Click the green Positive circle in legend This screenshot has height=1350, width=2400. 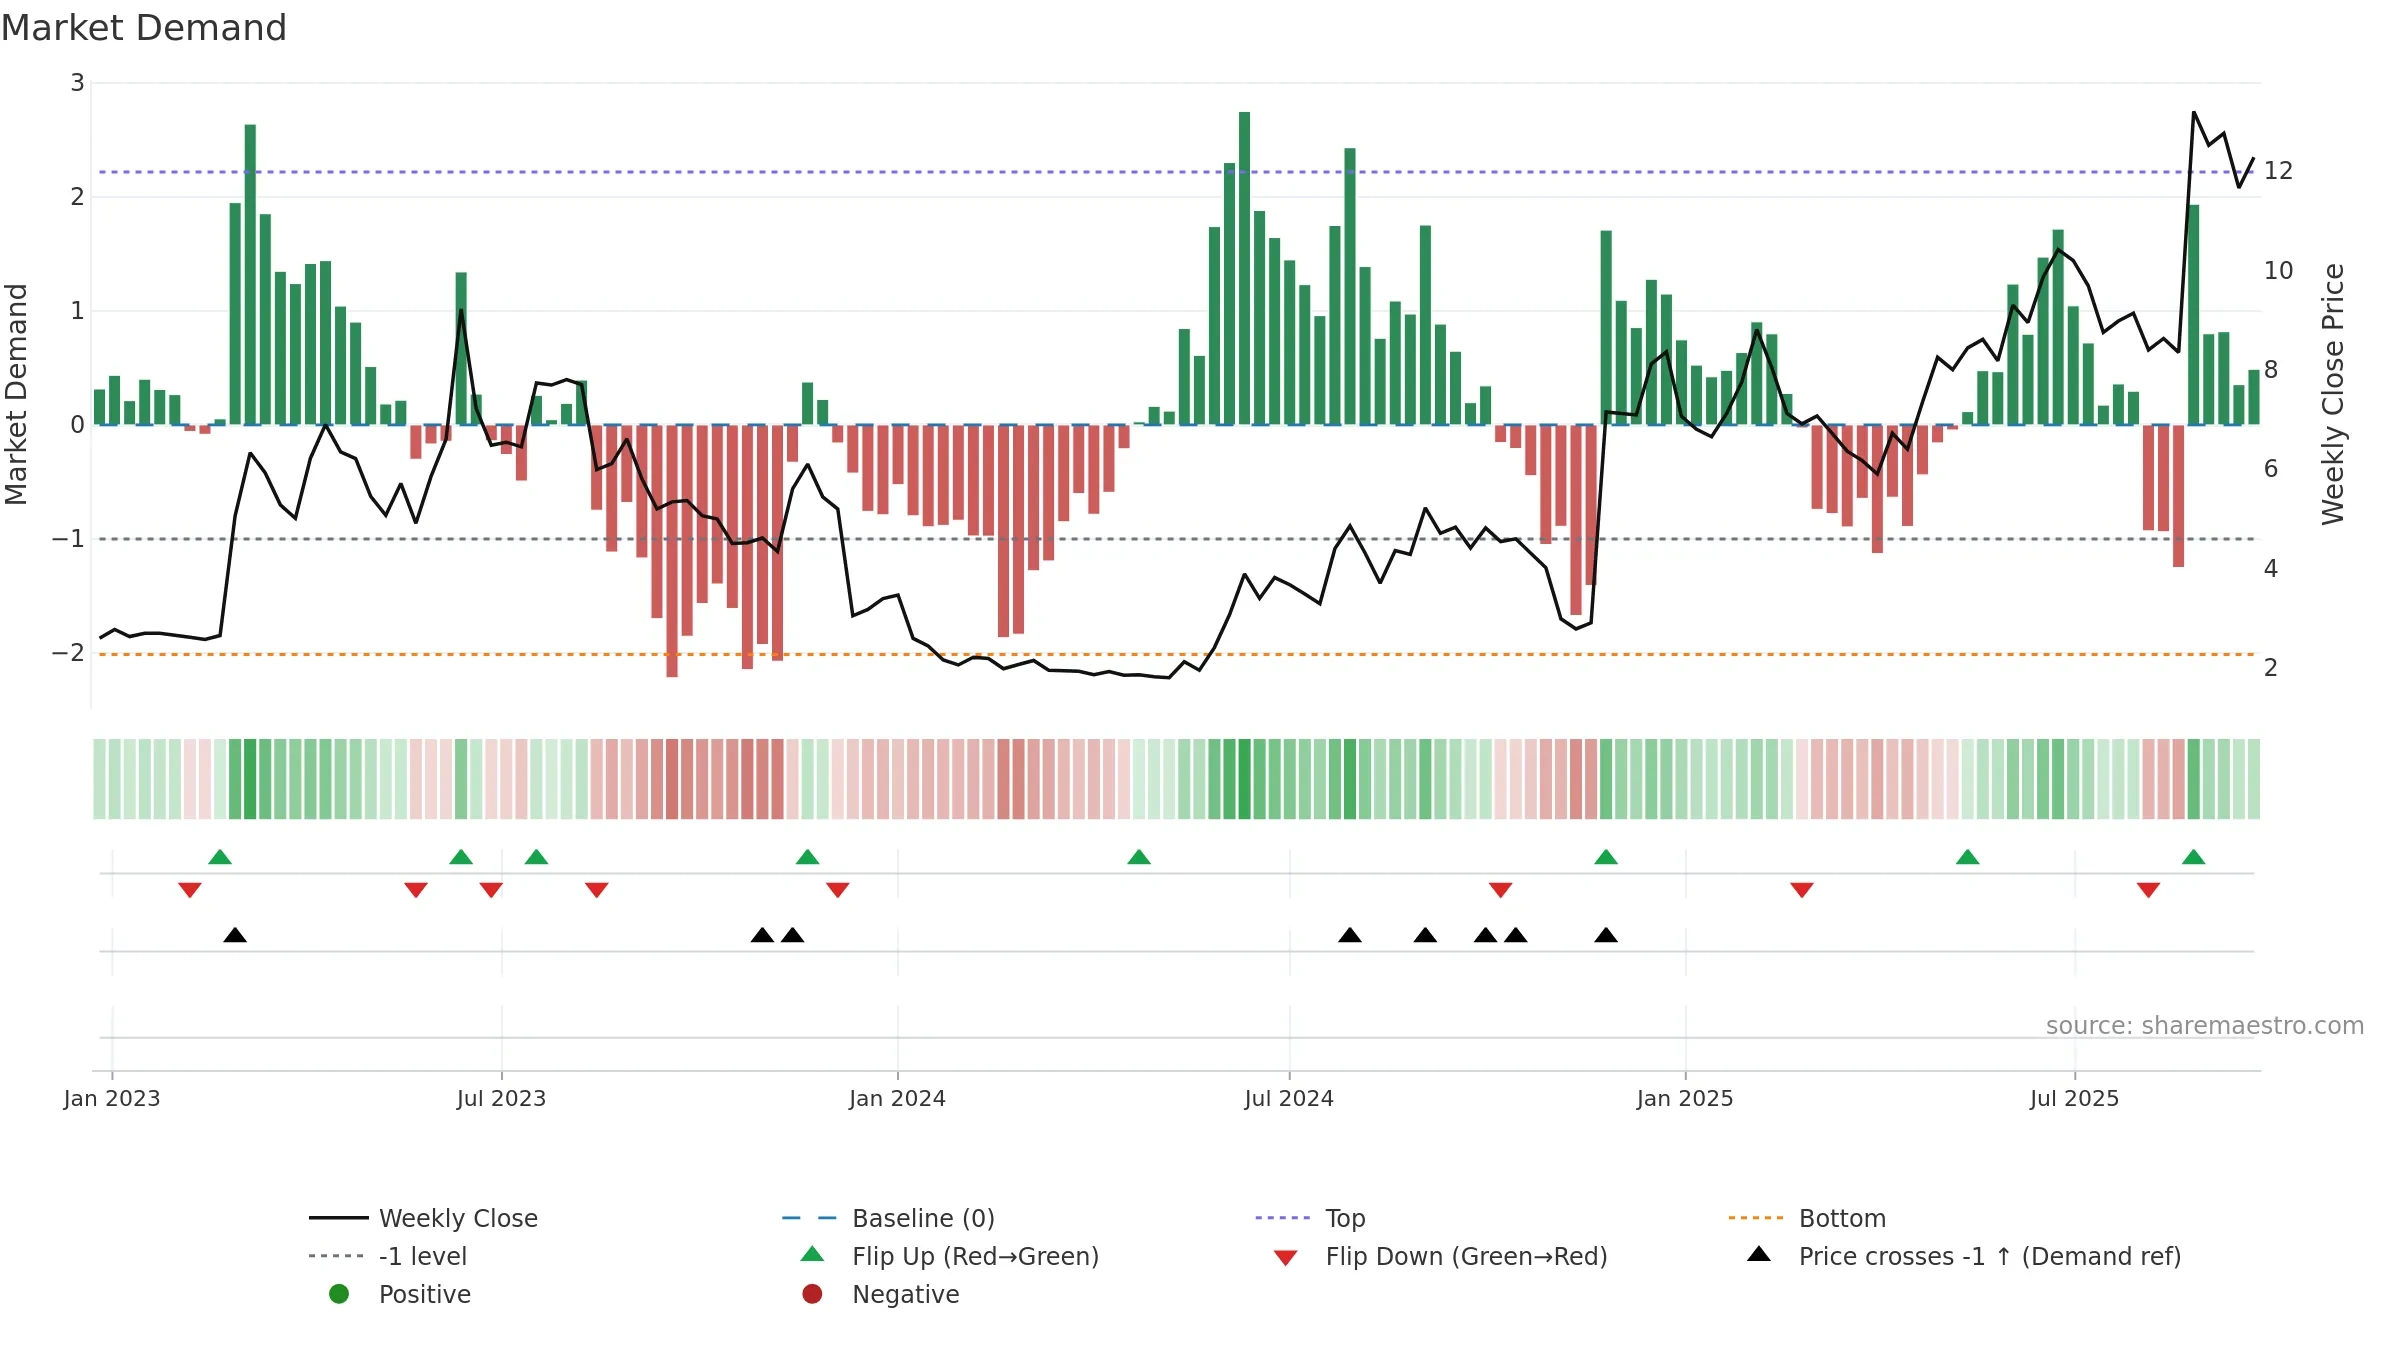point(339,1294)
